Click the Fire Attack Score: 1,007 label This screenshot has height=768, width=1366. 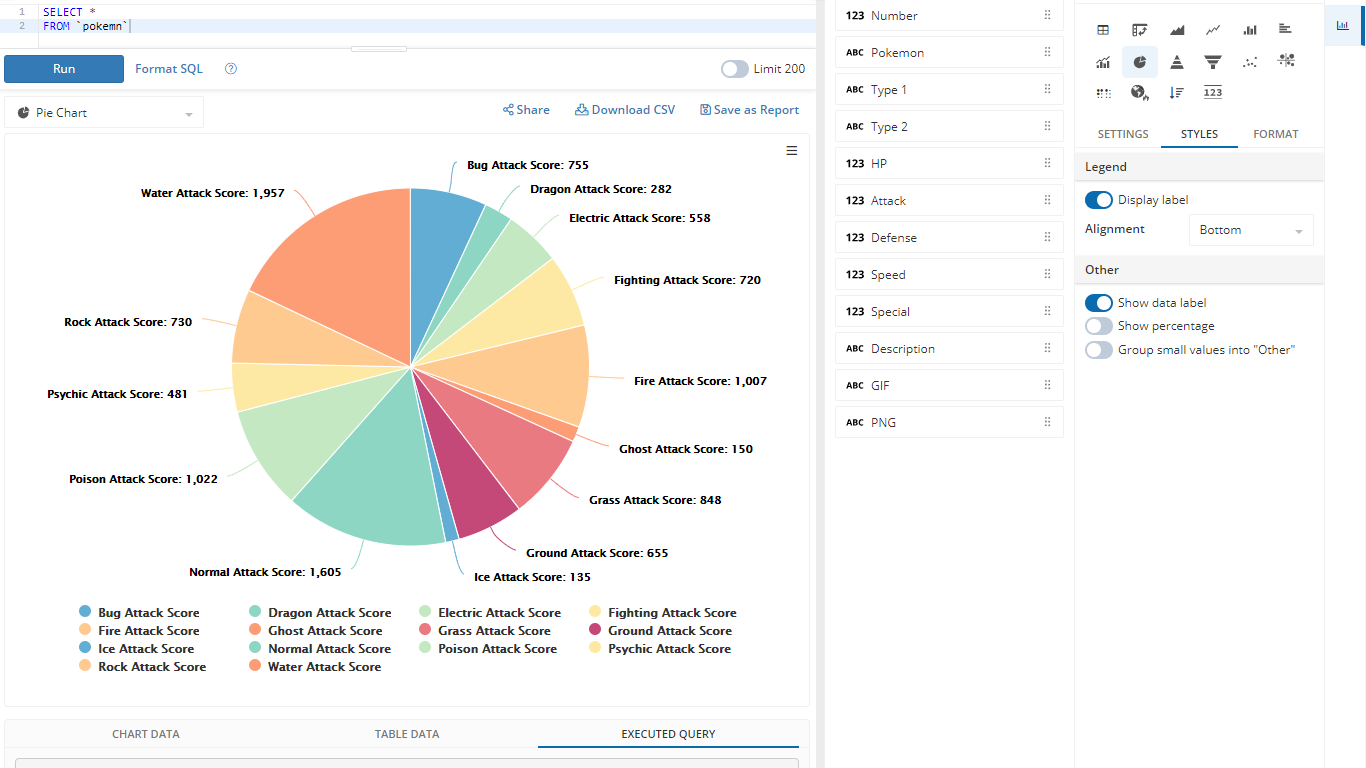click(x=700, y=381)
